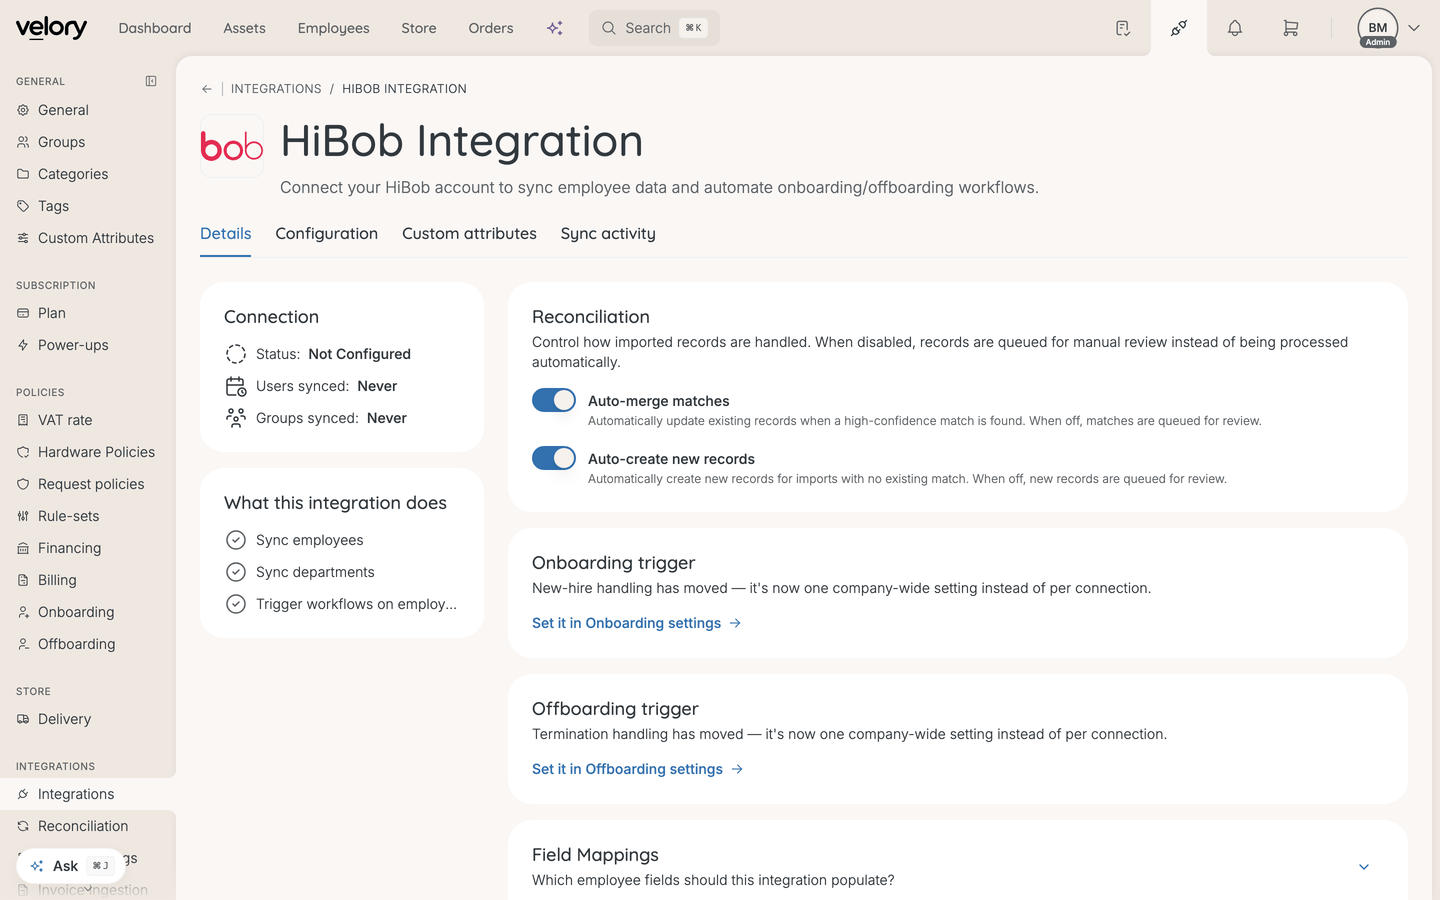The width and height of the screenshot is (1440, 900).
Task: Expand the Field Mappings section
Action: click(1364, 867)
